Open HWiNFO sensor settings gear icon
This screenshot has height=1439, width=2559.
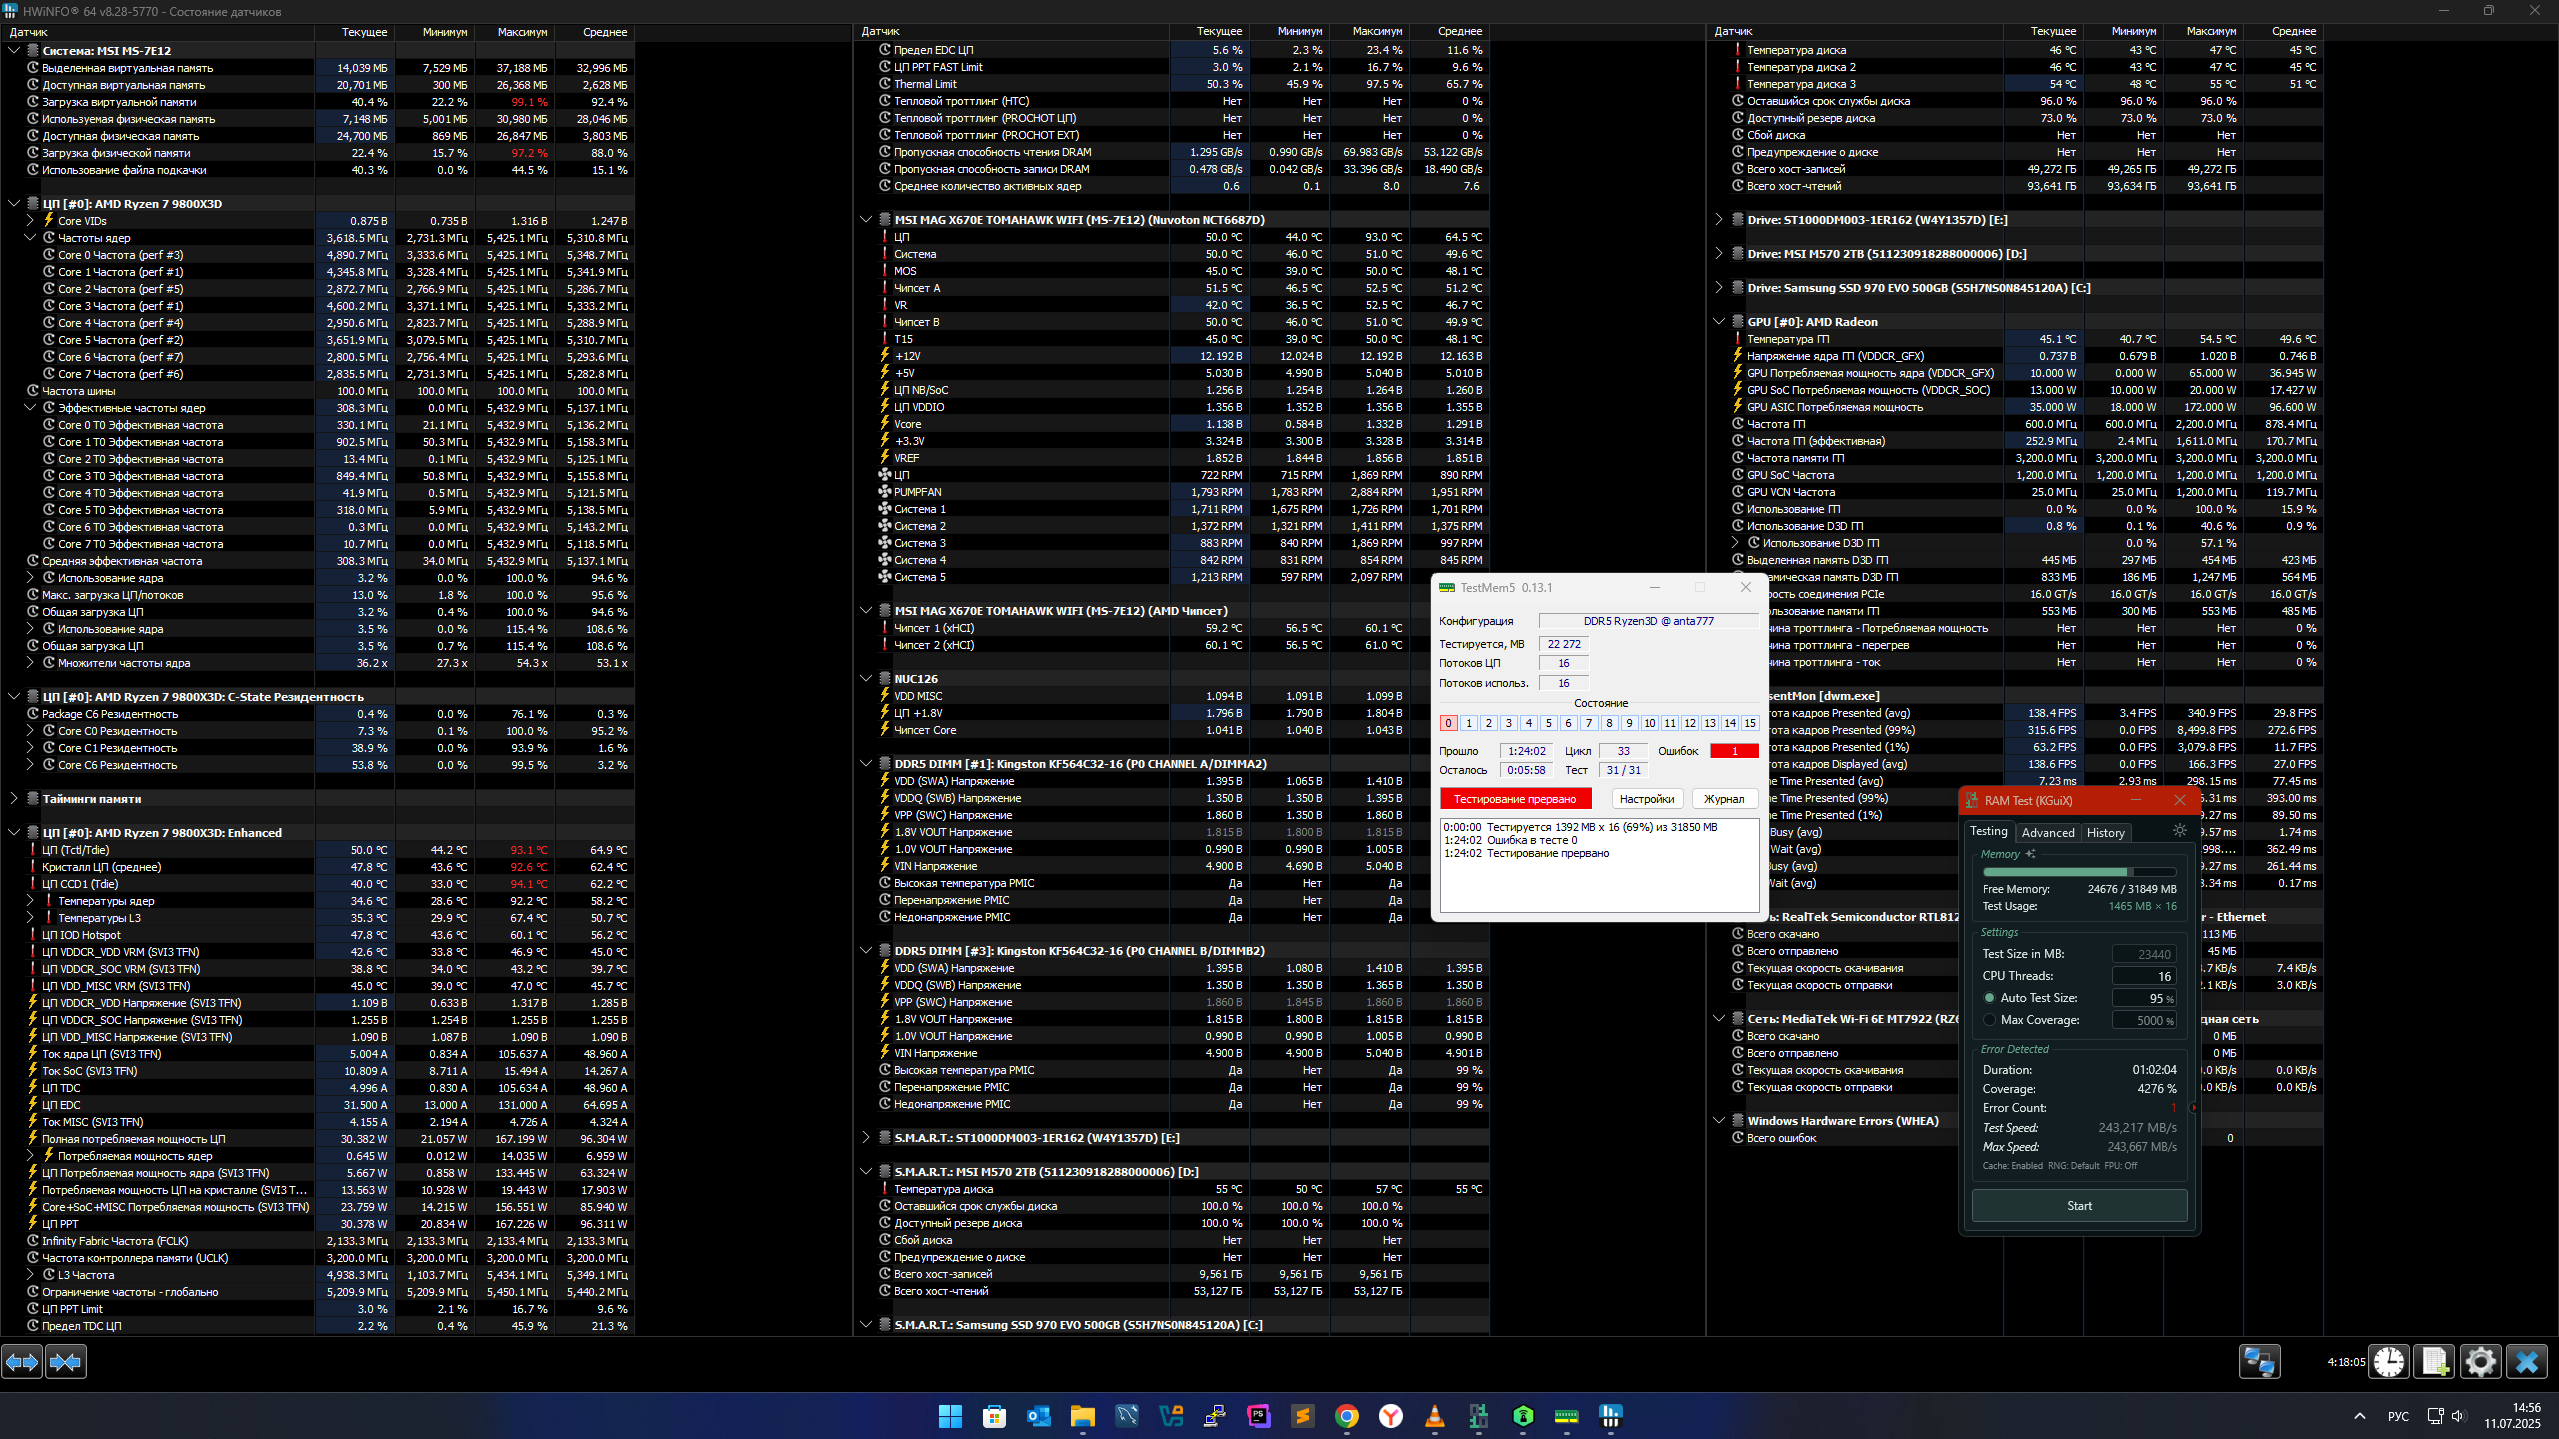click(2480, 1362)
